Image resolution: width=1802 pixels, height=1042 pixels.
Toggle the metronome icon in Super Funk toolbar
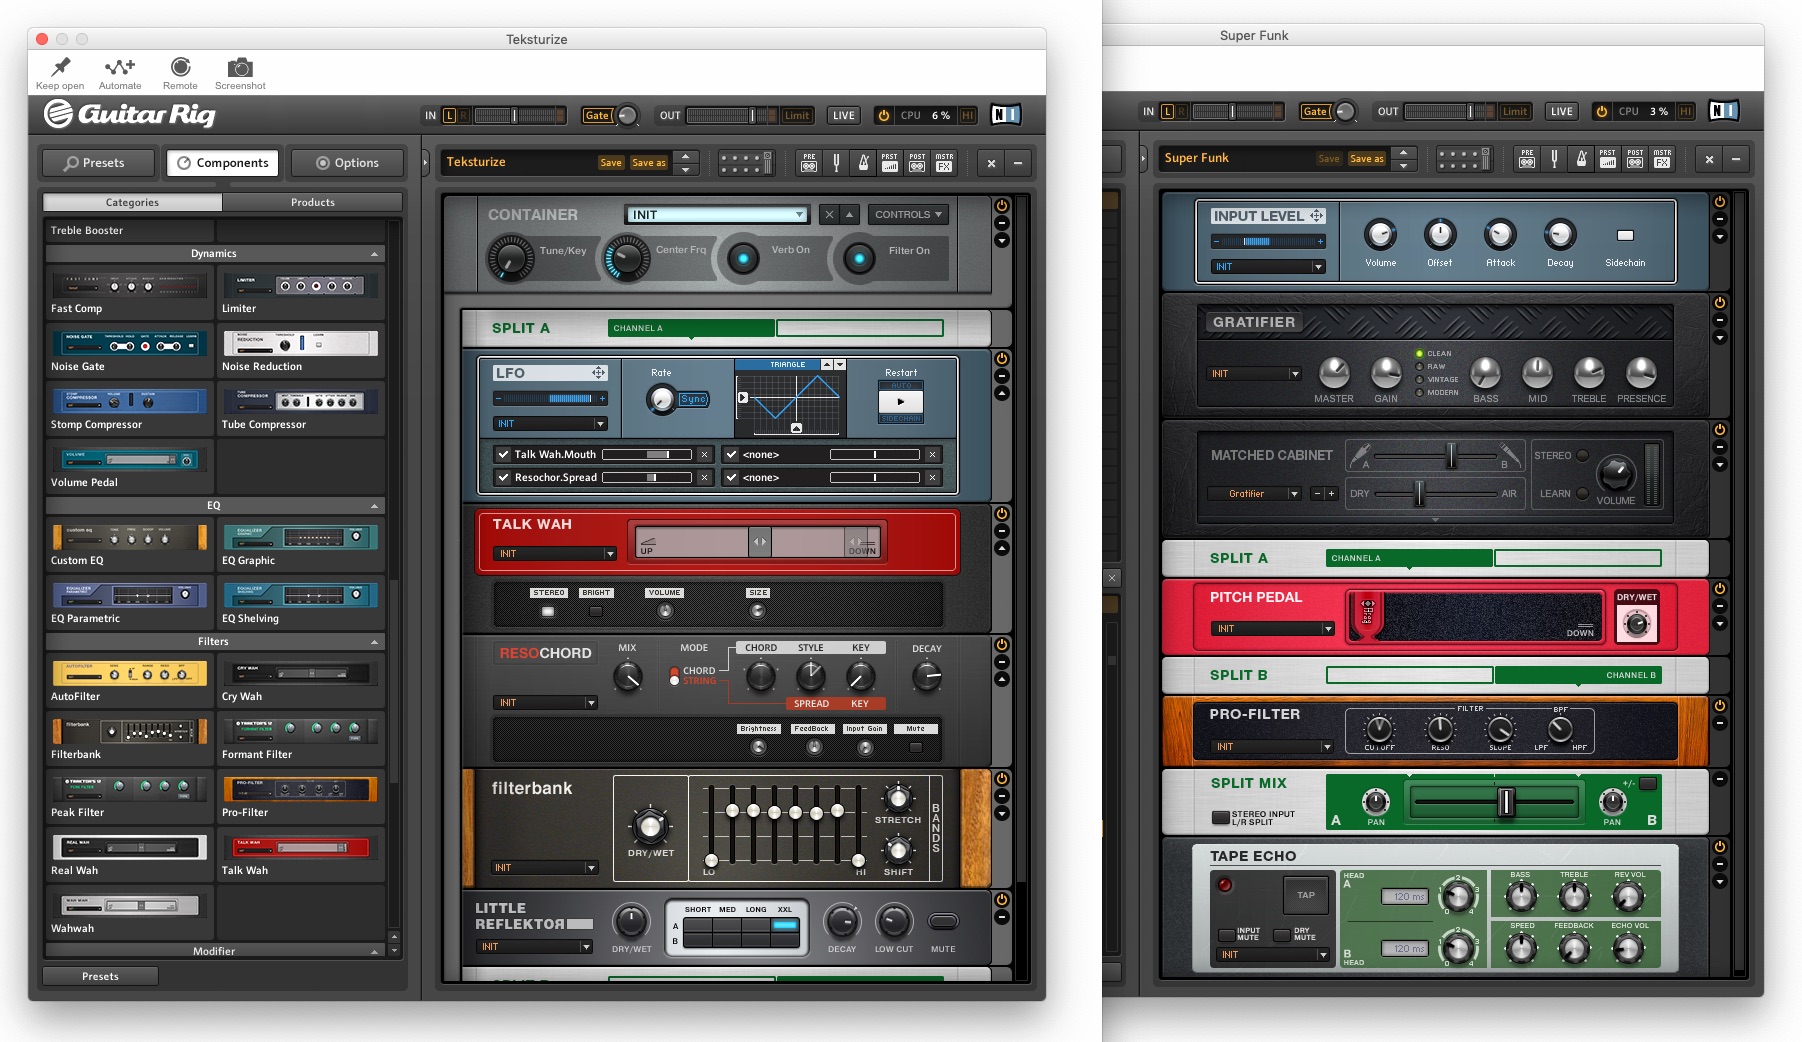coord(1581,159)
